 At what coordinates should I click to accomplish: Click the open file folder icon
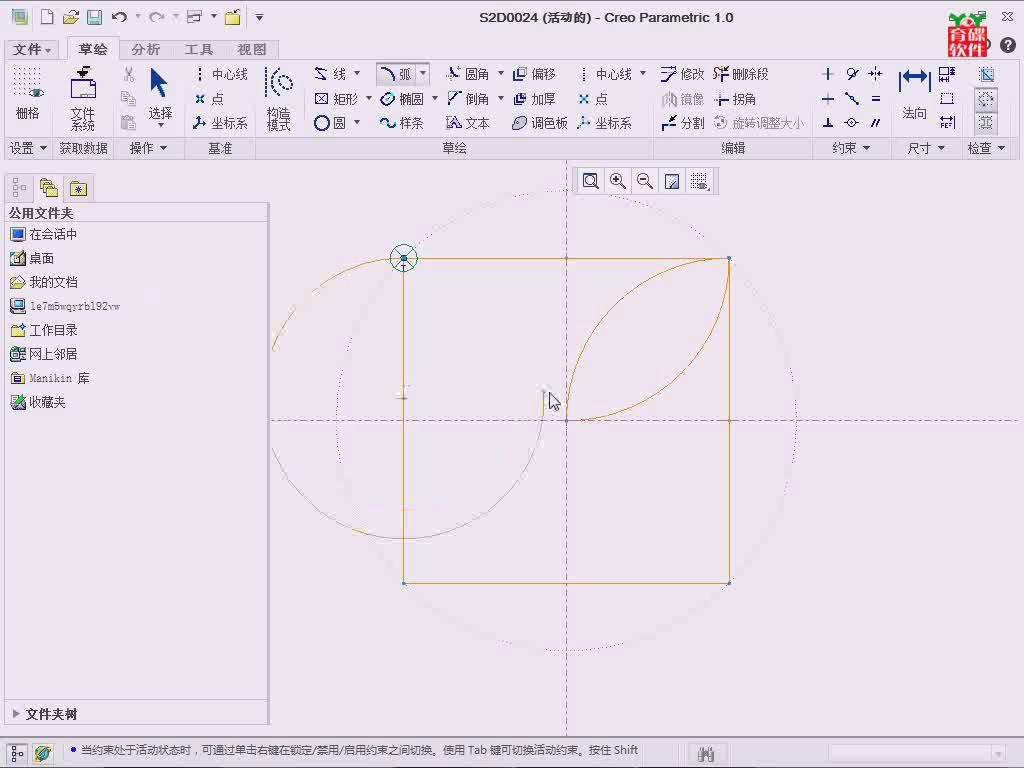click(x=71, y=17)
